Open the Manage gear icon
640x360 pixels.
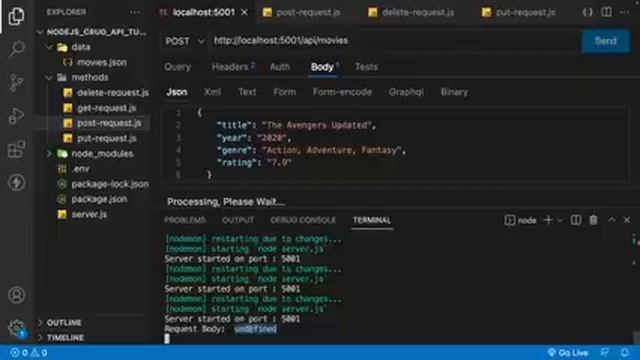pyautogui.click(x=16, y=327)
